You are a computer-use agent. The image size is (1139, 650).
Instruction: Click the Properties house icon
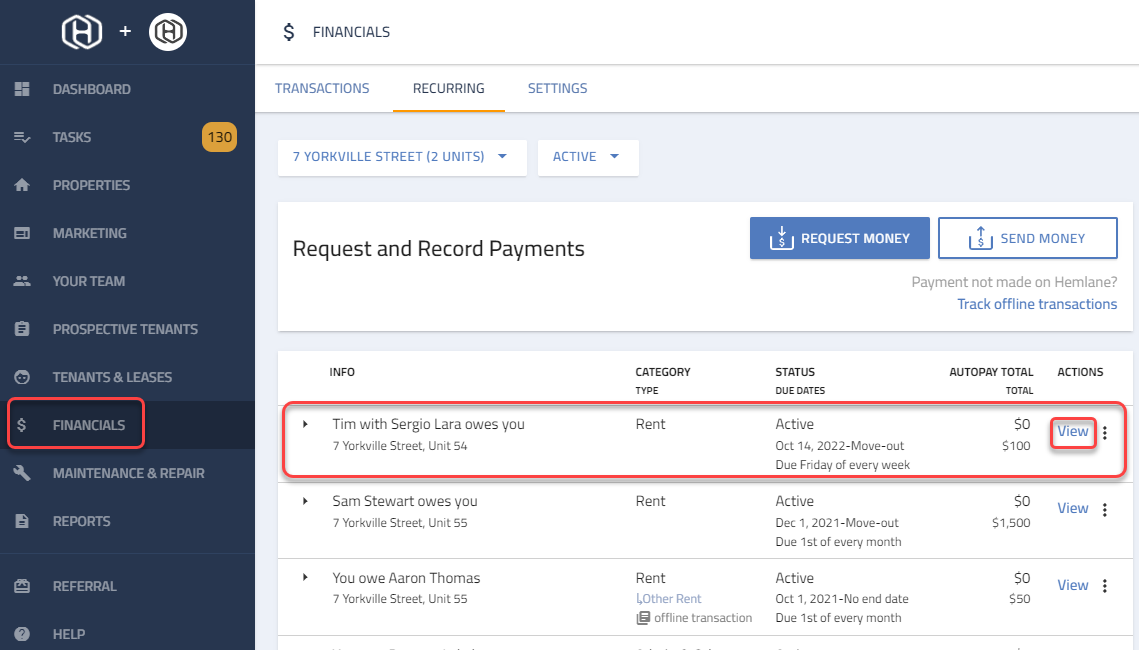pyautogui.click(x=22, y=185)
